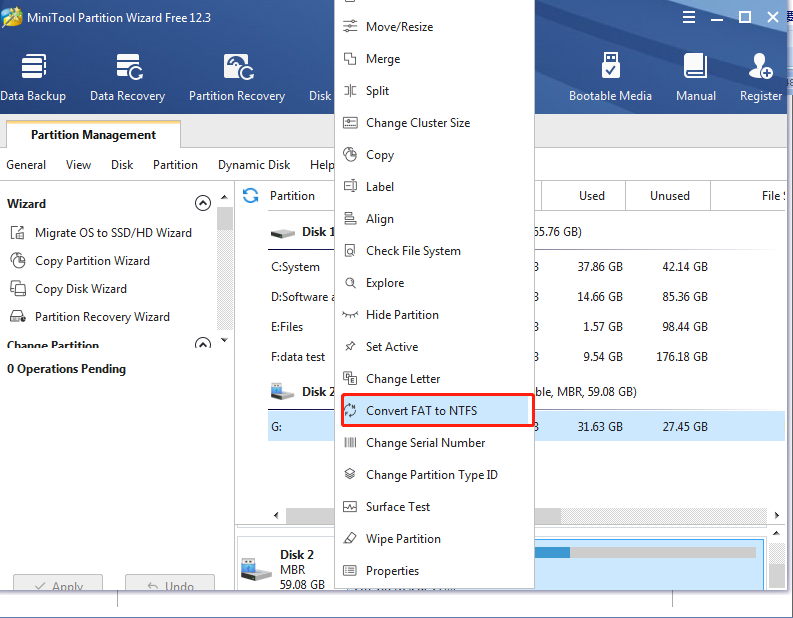Open Partition Recovery in the toolbar
793x618 pixels.
[237, 77]
